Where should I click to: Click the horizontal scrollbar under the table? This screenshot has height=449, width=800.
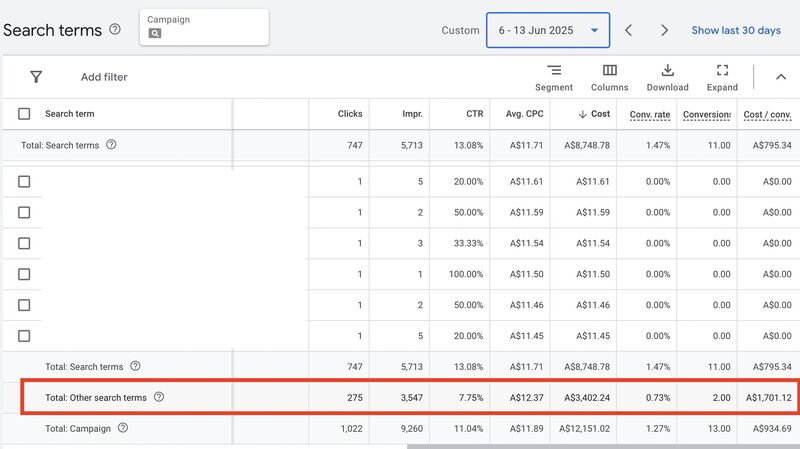pos(603,446)
